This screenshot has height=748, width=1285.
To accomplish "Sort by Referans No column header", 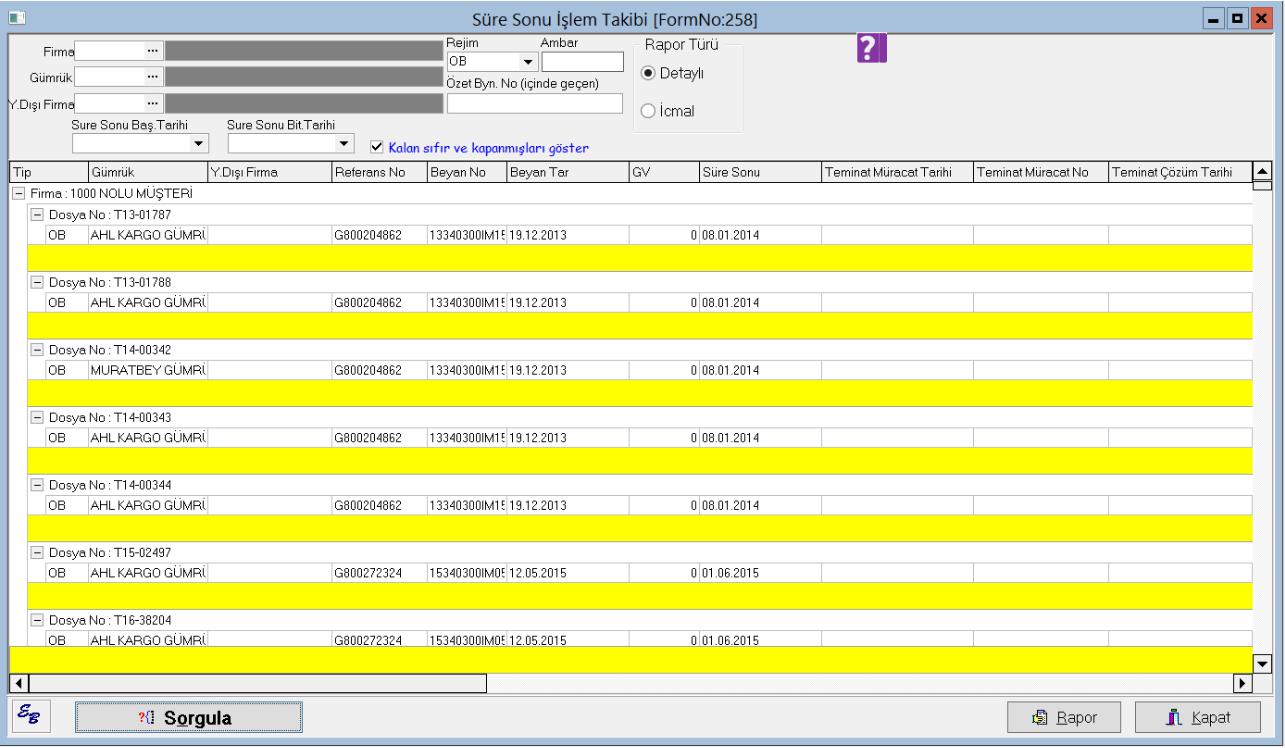I will pyautogui.click(x=378, y=173).
